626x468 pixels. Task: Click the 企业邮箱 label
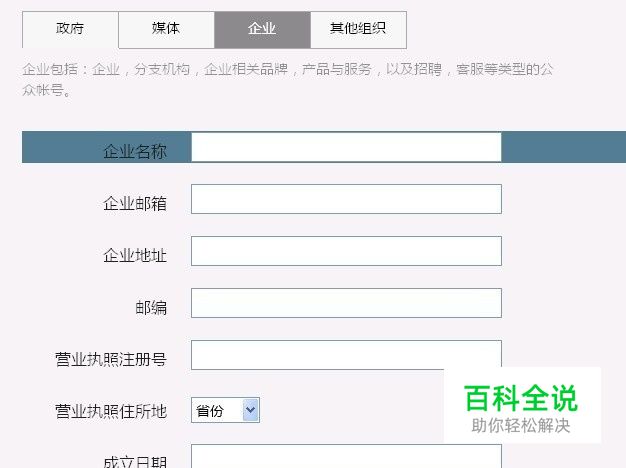pyautogui.click(x=135, y=203)
